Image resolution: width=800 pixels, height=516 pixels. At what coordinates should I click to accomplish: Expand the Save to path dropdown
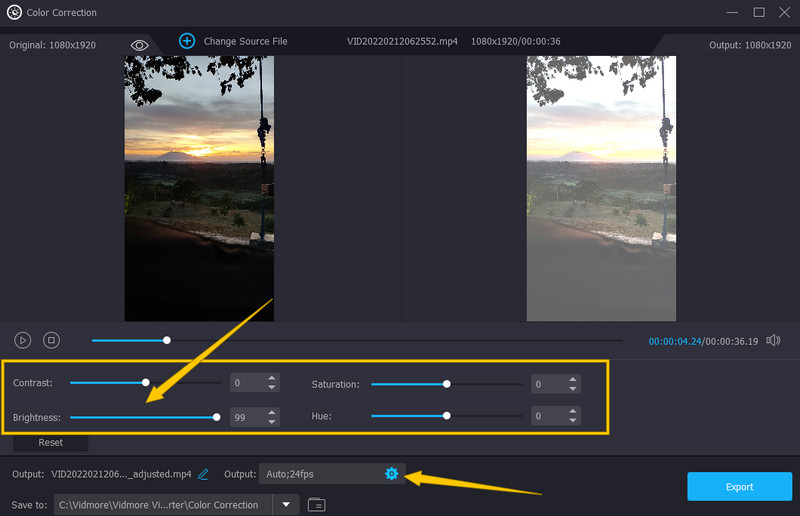(x=286, y=505)
